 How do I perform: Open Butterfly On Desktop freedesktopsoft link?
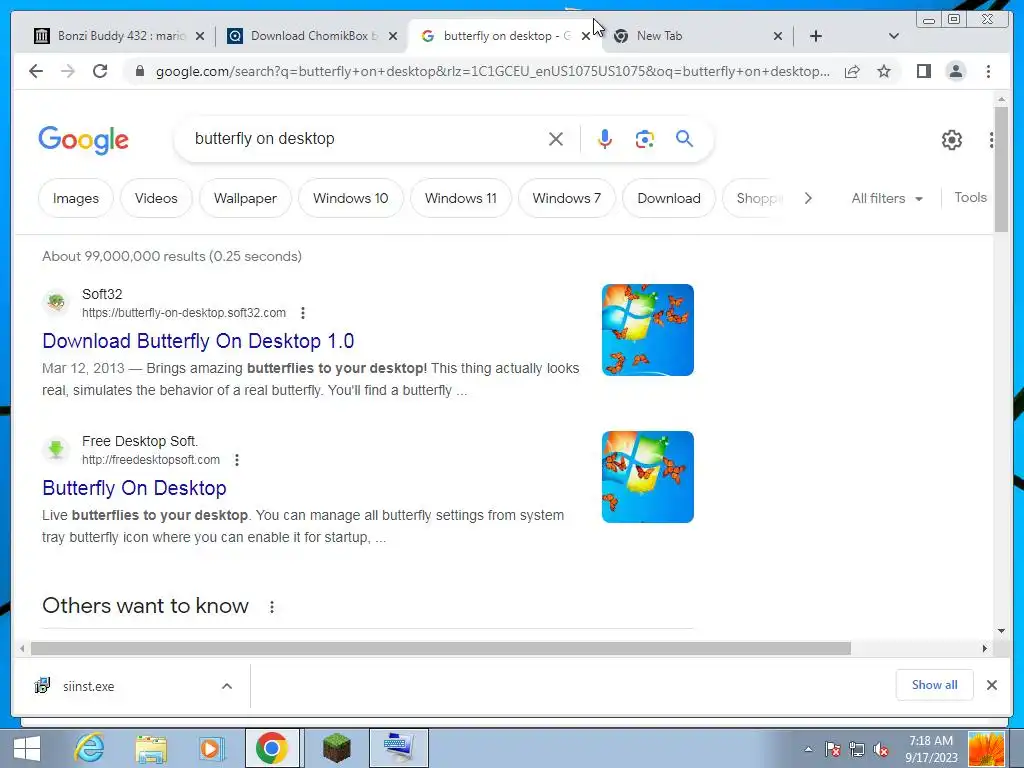[134, 488]
